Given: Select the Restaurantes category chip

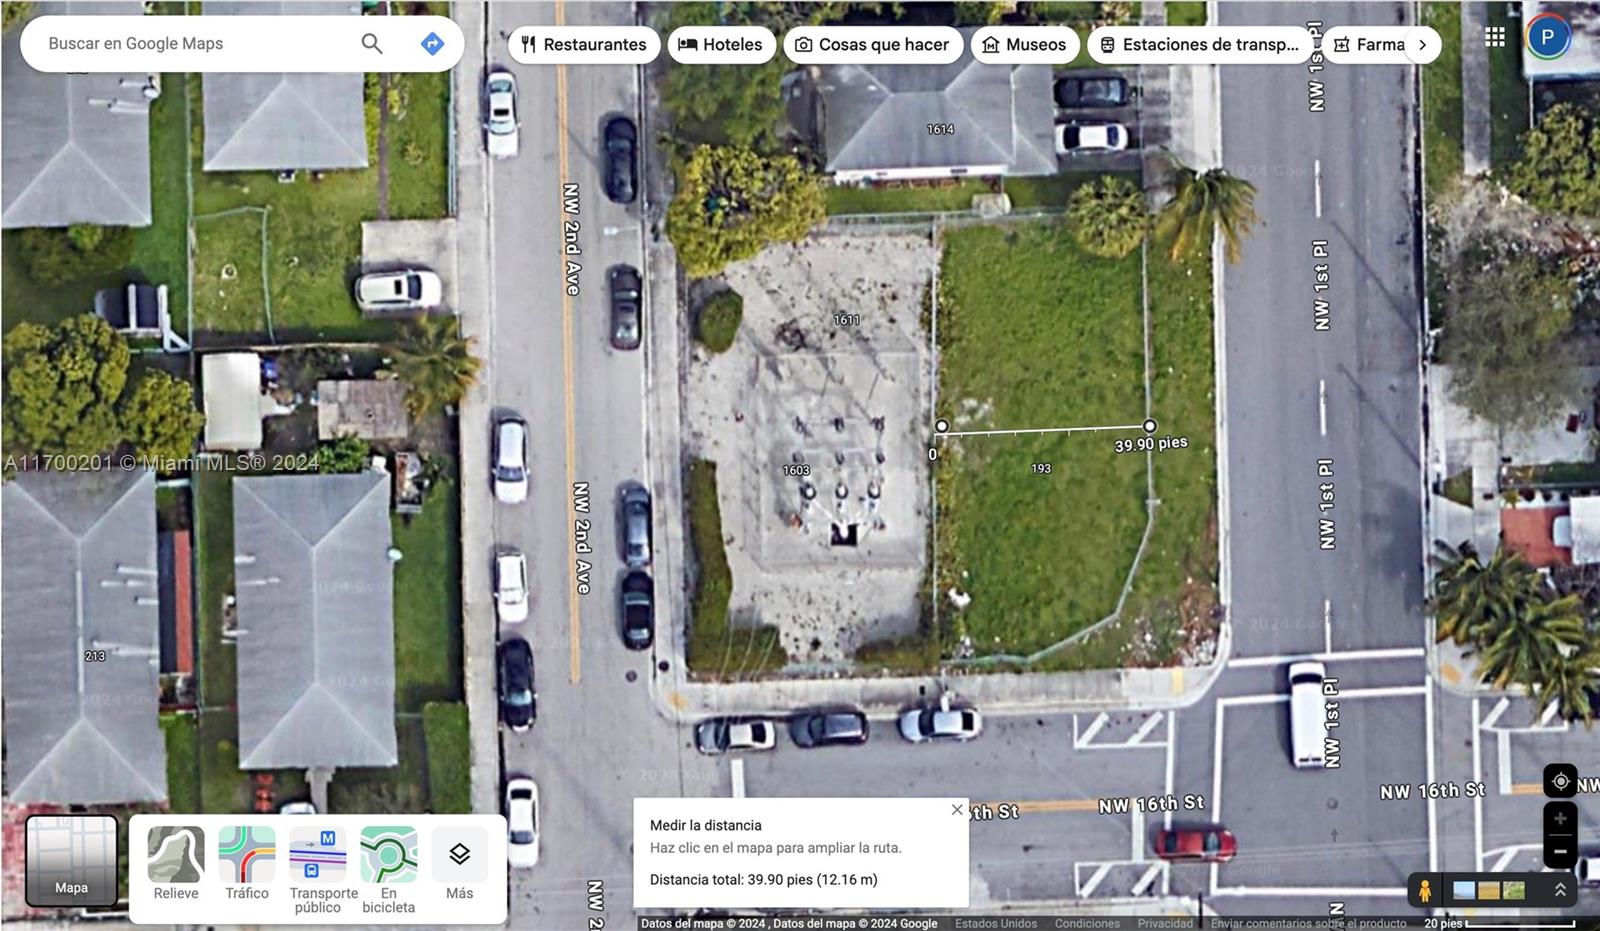Looking at the screenshot, I should (584, 44).
